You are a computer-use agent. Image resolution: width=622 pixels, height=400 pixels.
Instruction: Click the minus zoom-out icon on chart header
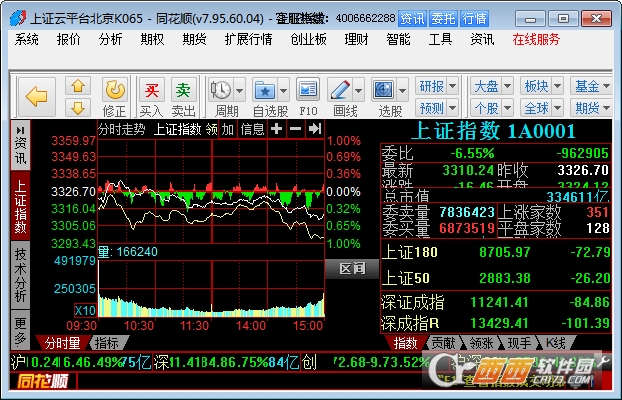[296, 129]
